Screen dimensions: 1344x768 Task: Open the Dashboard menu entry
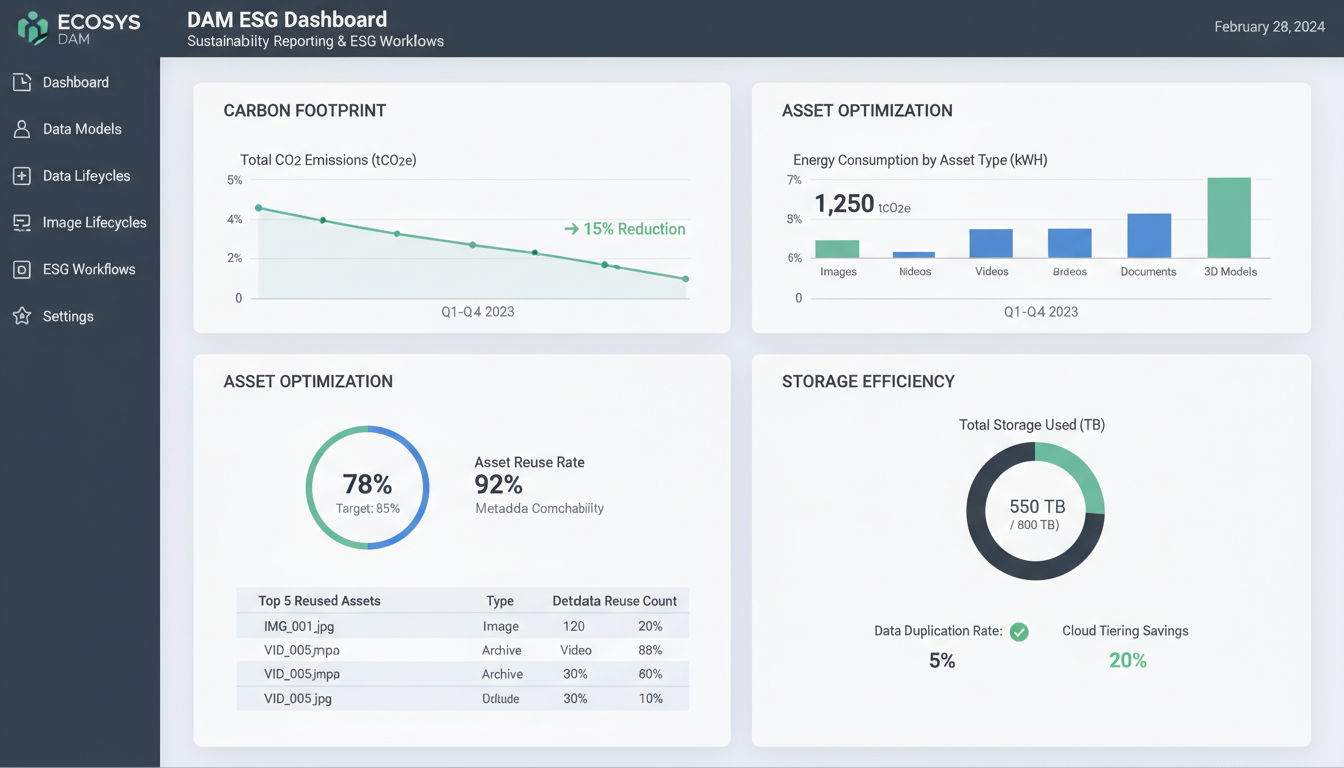tap(75, 82)
